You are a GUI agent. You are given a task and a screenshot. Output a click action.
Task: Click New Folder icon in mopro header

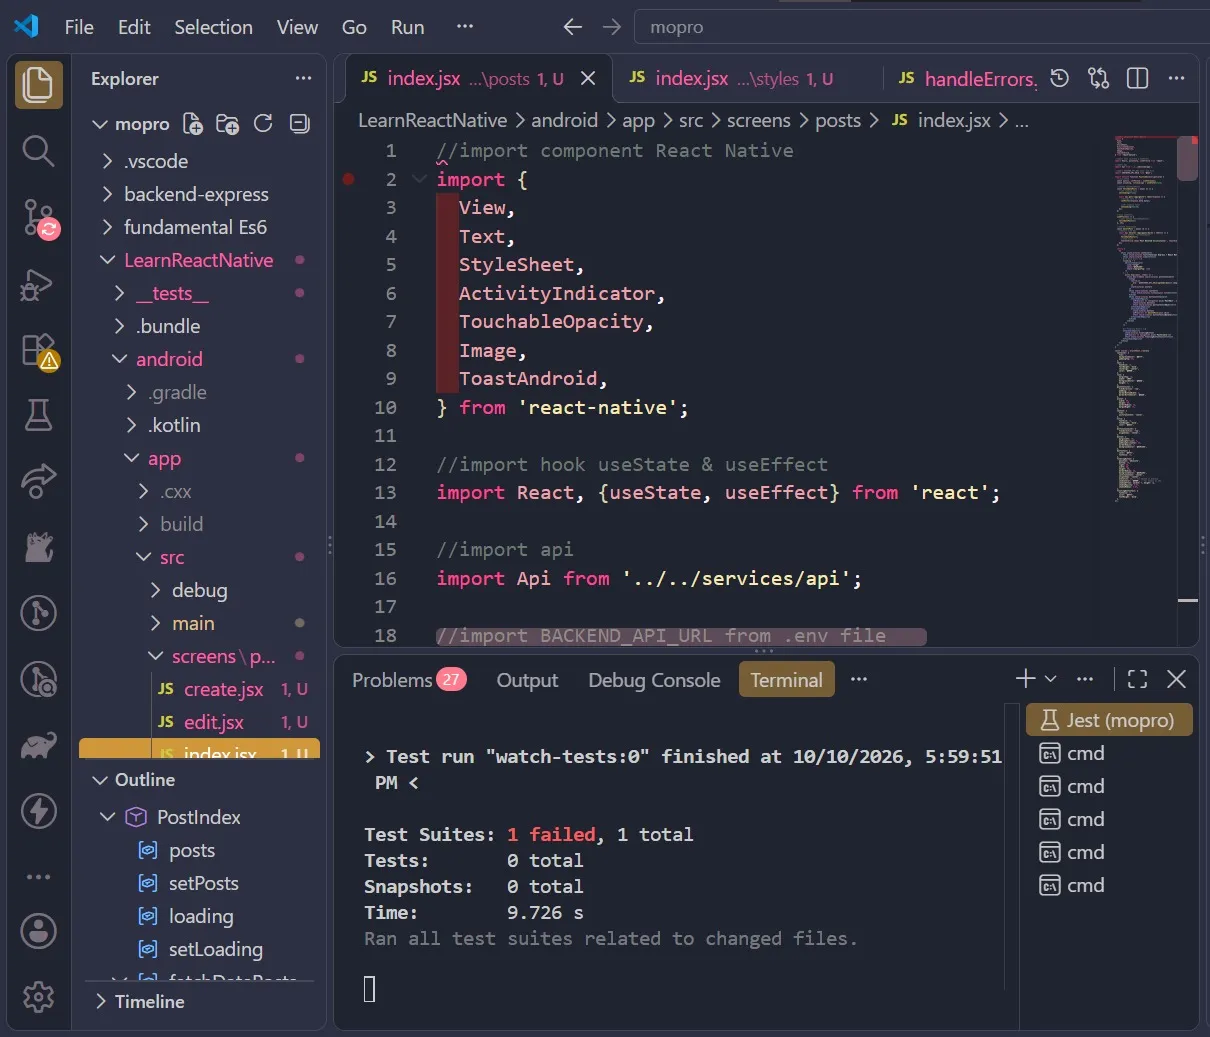click(228, 124)
